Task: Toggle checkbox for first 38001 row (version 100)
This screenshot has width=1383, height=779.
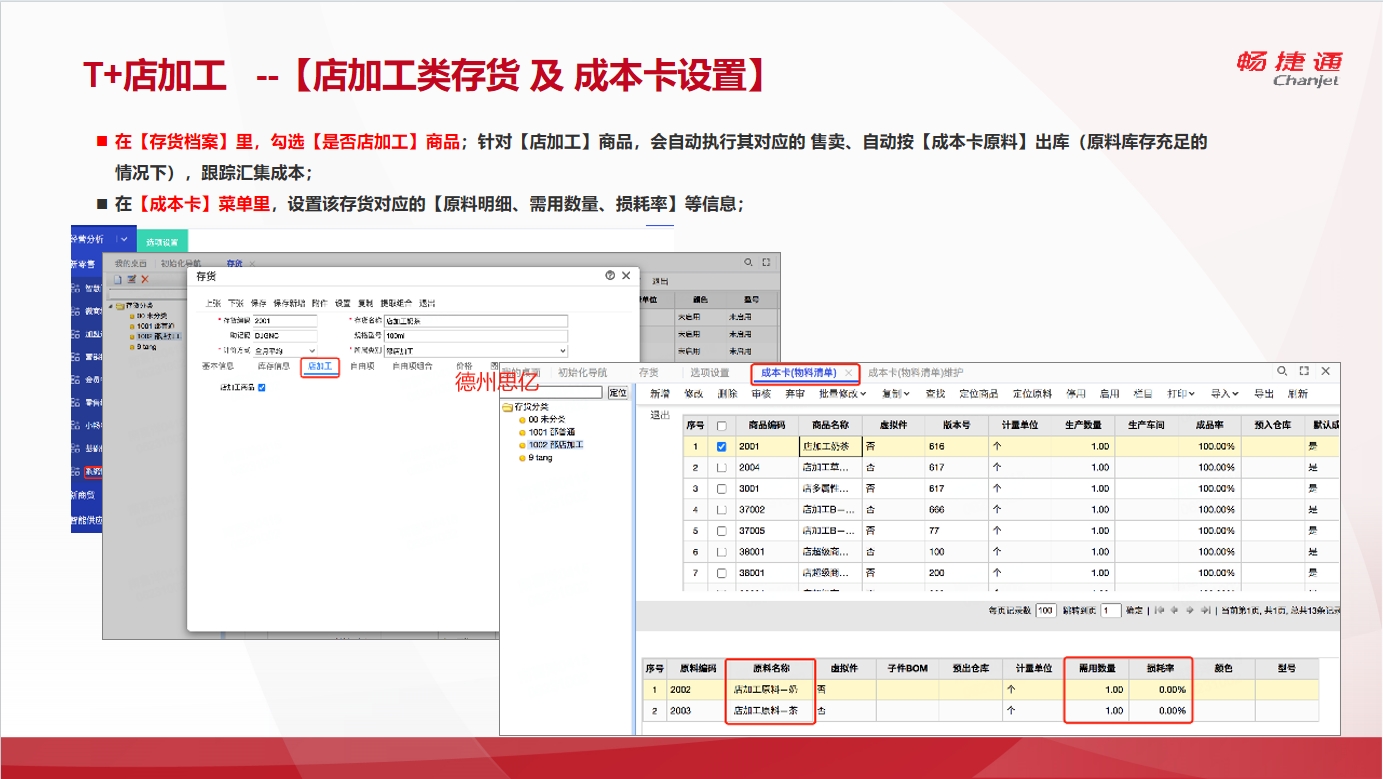Action: [722, 552]
